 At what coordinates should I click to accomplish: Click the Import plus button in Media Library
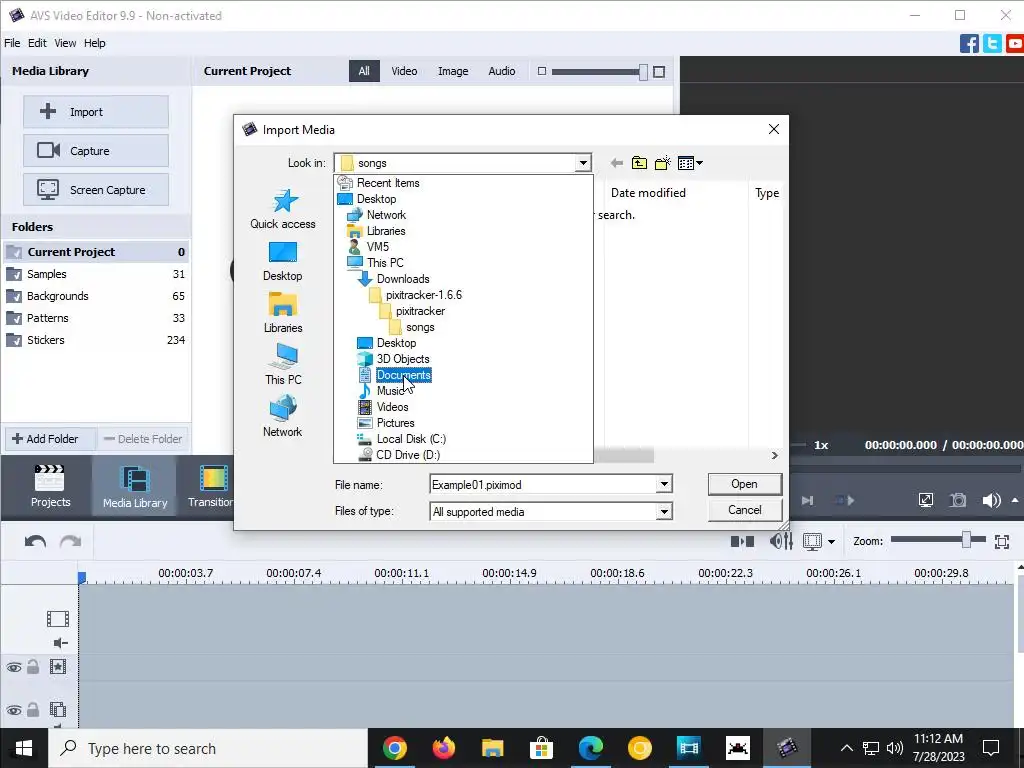(x=96, y=112)
